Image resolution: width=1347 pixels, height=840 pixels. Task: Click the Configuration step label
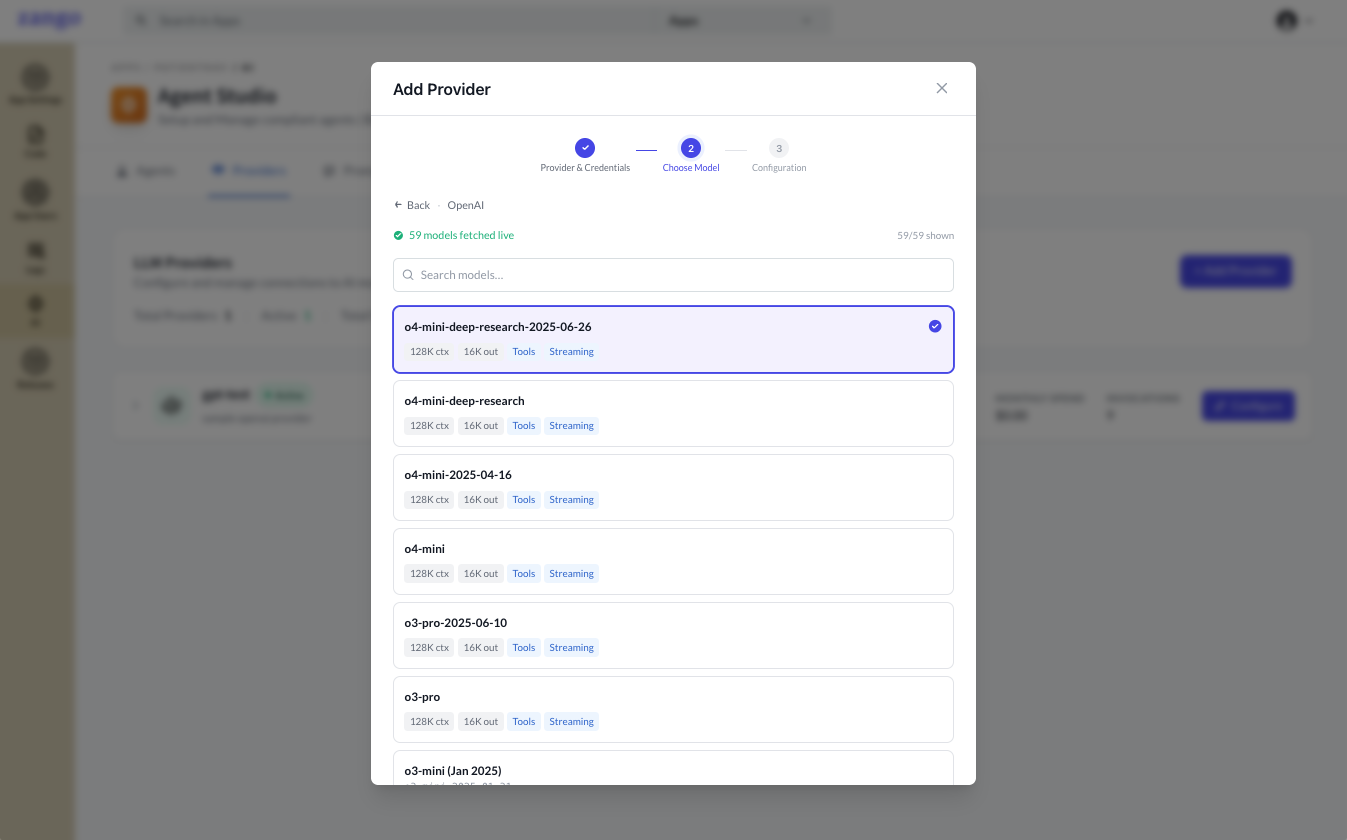coord(779,168)
